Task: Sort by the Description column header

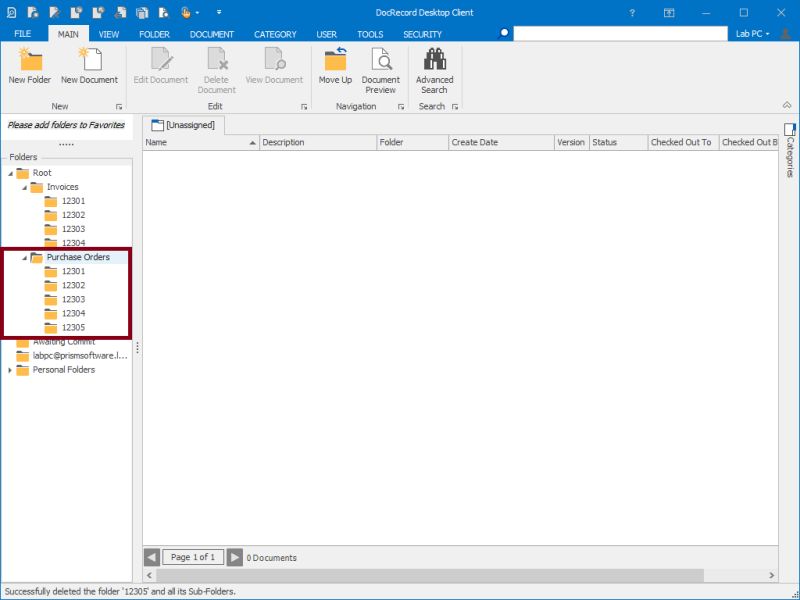Action: click(318, 142)
